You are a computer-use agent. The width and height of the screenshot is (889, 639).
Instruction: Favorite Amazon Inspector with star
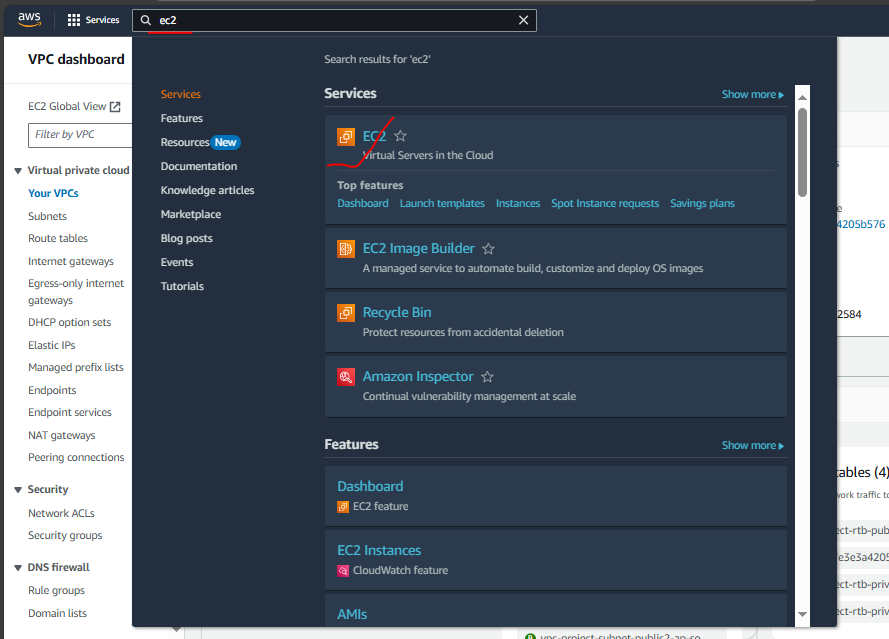487,376
